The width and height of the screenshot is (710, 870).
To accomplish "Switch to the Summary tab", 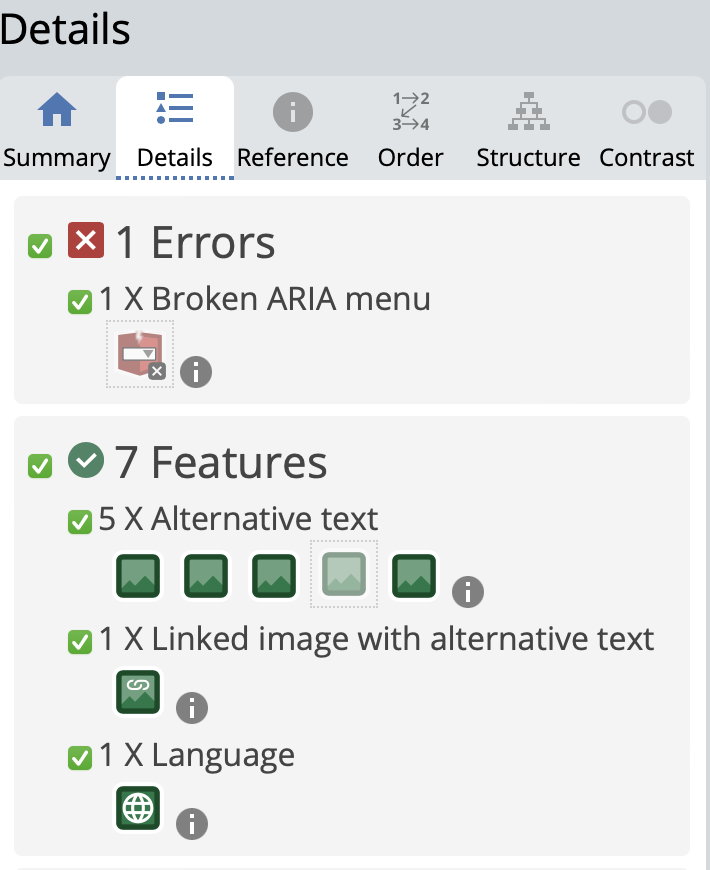I will click(x=57, y=130).
